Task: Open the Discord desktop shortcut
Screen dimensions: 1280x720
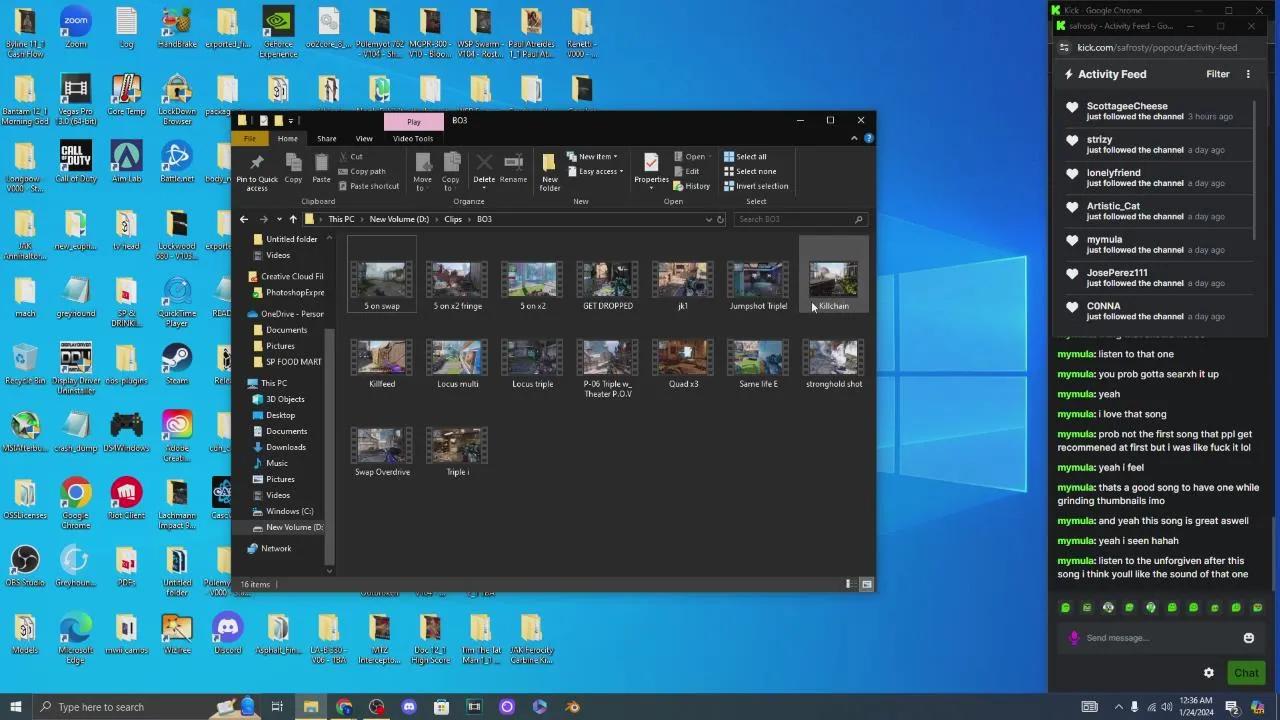Action: coord(227,633)
